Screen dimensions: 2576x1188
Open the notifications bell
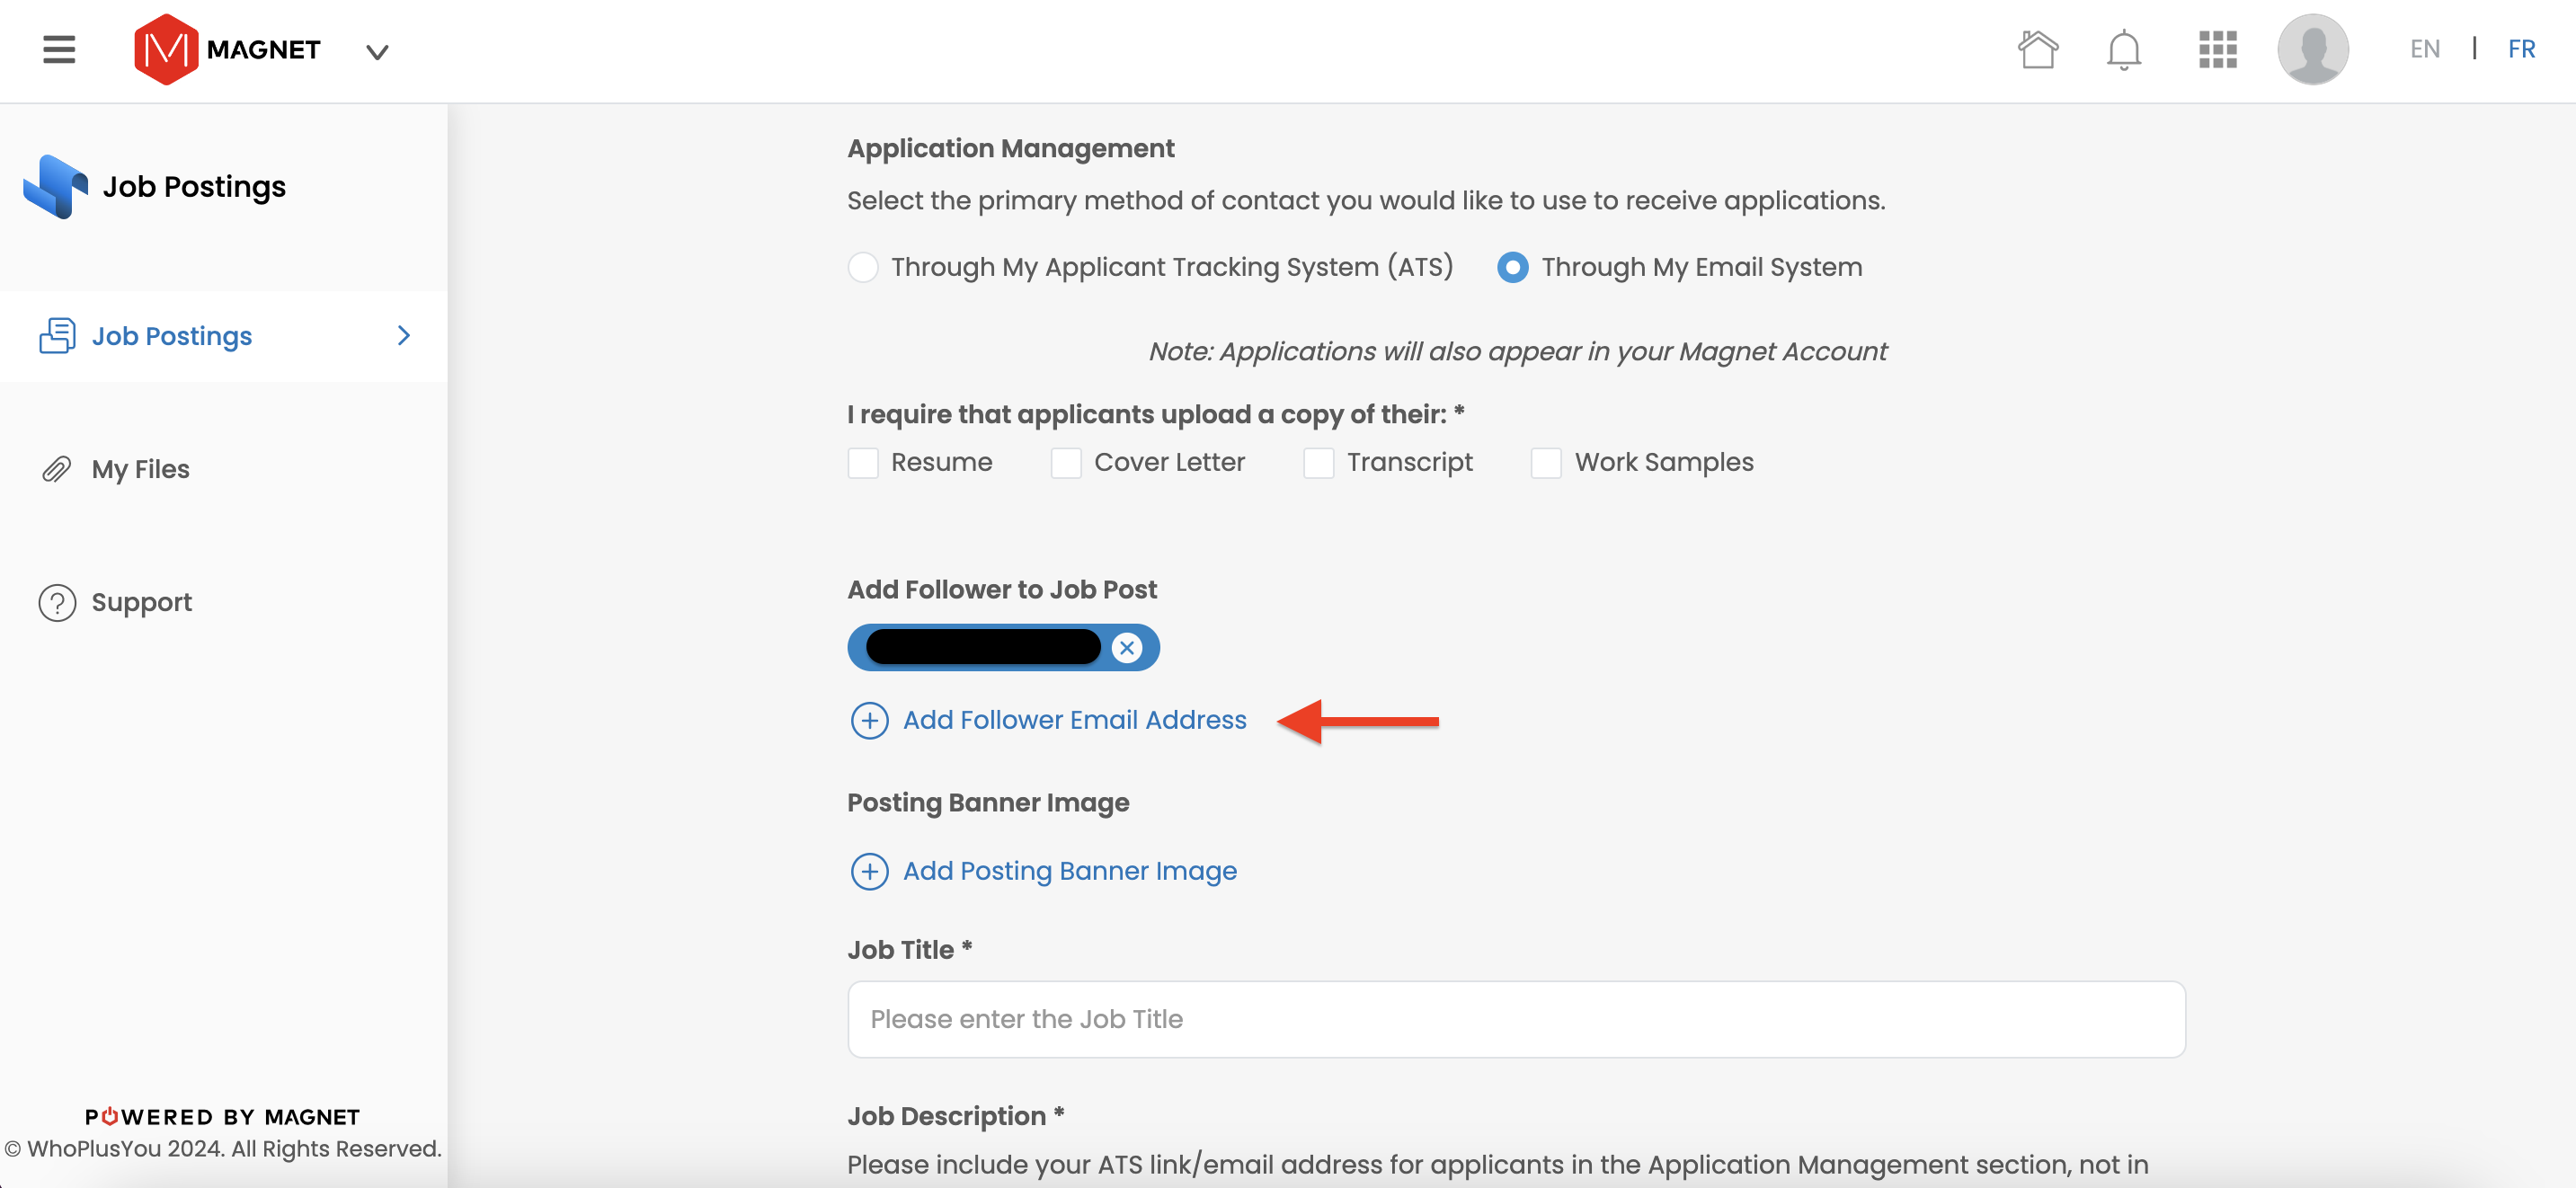point(2123,50)
